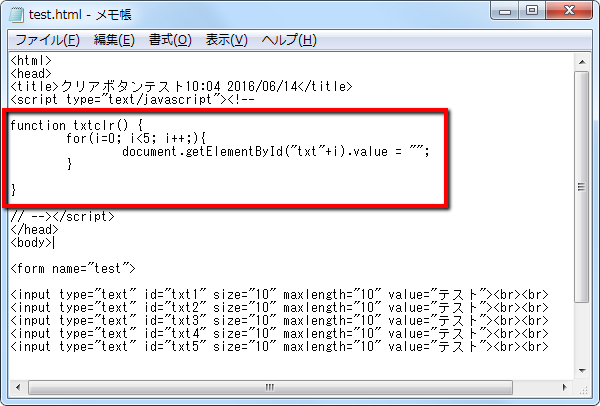Click the '// --></script>' line
This screenshot has height=406, width=600.
click(x=62, y=217)
